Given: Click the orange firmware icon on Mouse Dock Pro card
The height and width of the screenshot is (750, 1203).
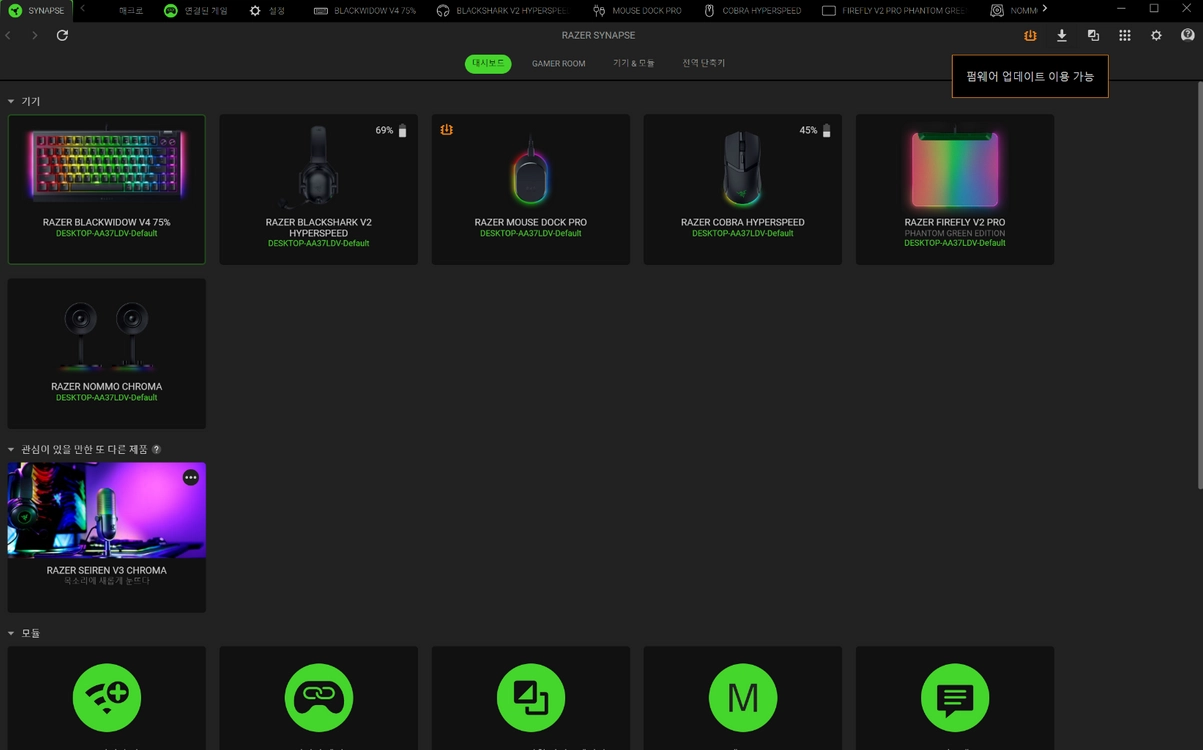Looking at the screenshot, I should (x=446, y=130).
